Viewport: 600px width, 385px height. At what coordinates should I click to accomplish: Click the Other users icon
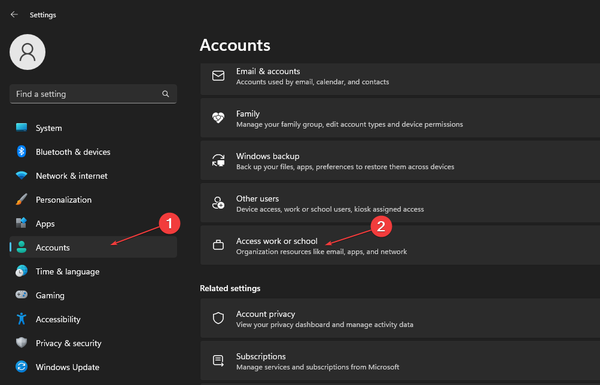coord(218,203)
